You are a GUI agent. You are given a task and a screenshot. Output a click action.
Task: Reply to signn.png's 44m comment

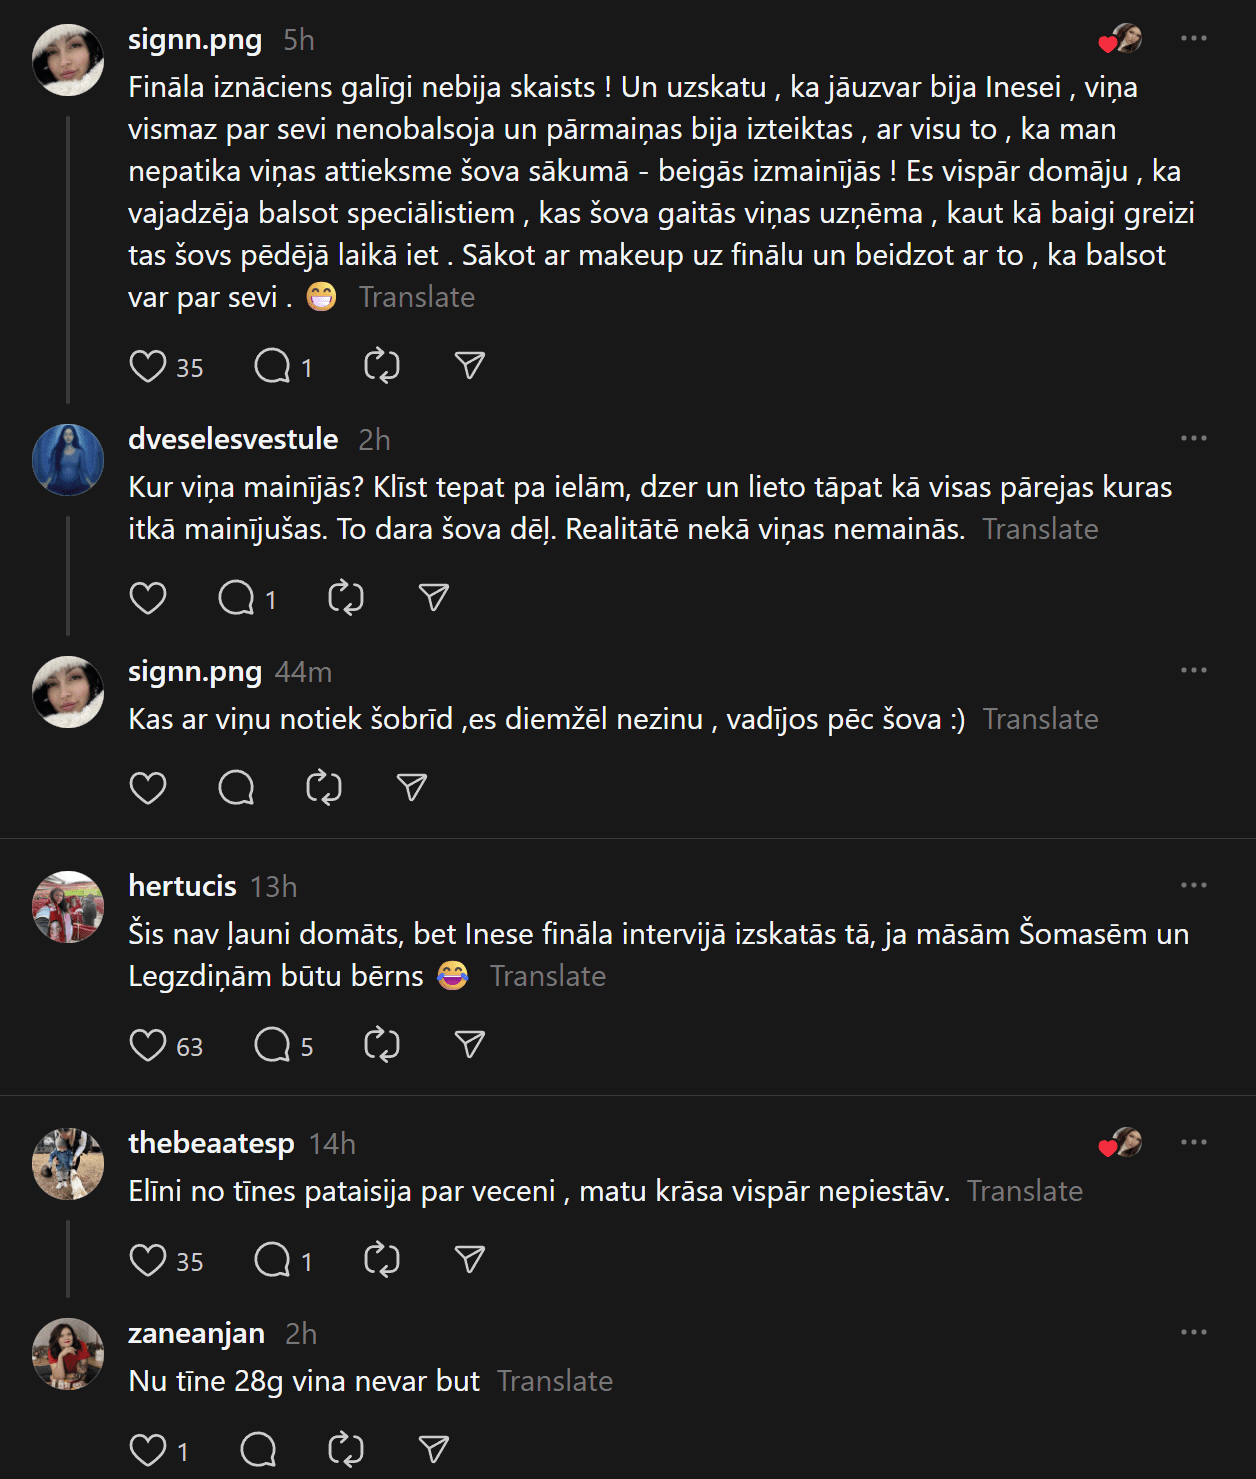coord(236,788)
